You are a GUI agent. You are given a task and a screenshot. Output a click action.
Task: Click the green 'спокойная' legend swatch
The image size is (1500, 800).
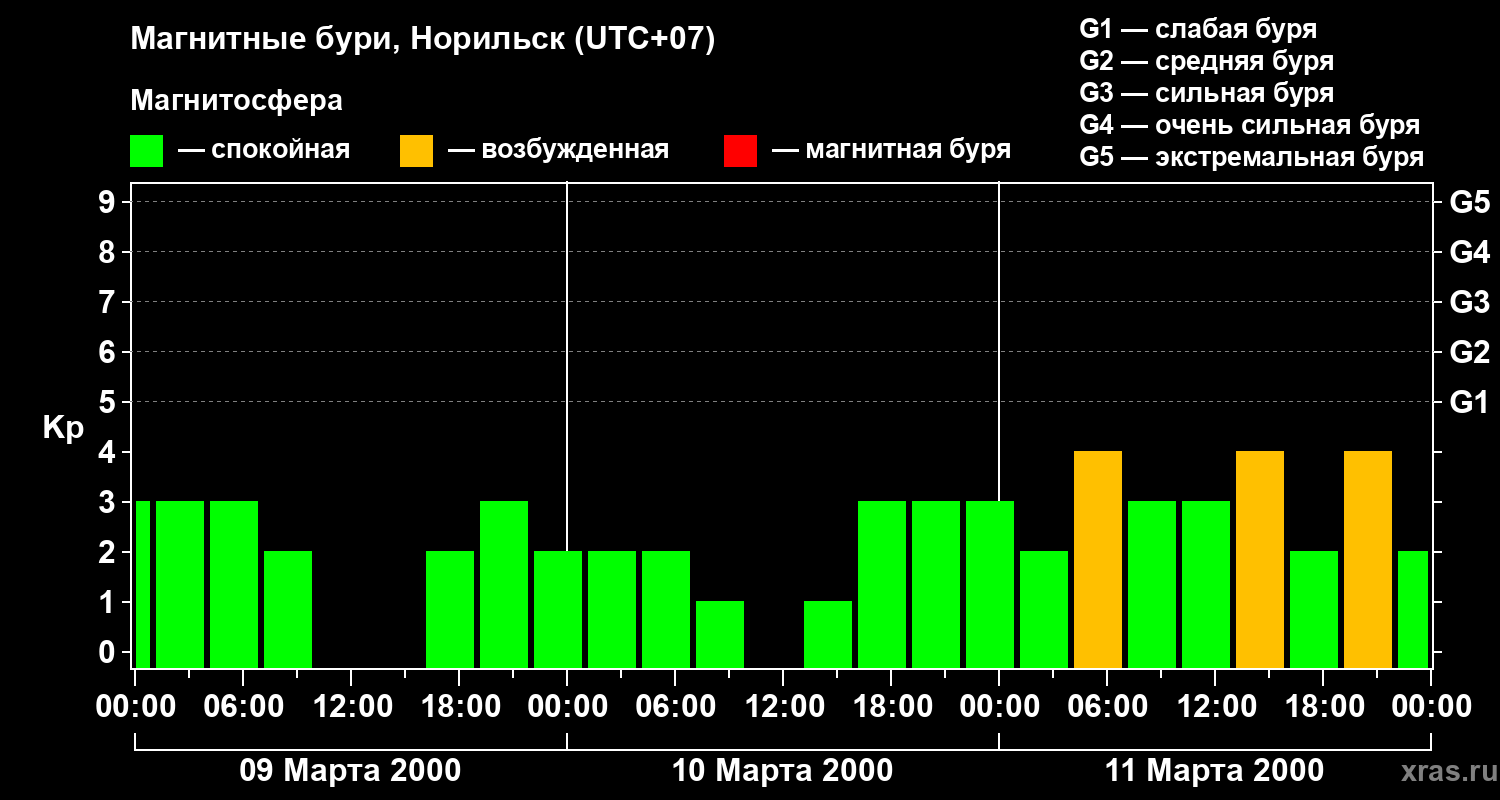click(x=147, y=151)
